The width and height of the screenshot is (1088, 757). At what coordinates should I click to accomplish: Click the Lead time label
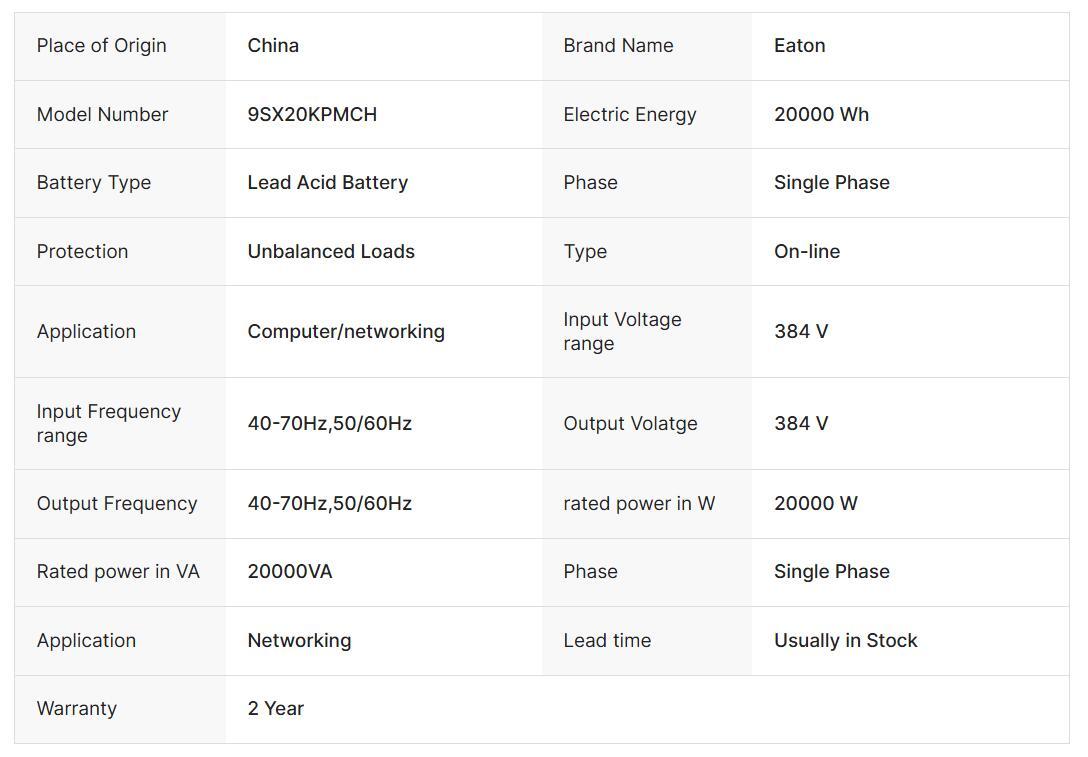pos(606,640)
